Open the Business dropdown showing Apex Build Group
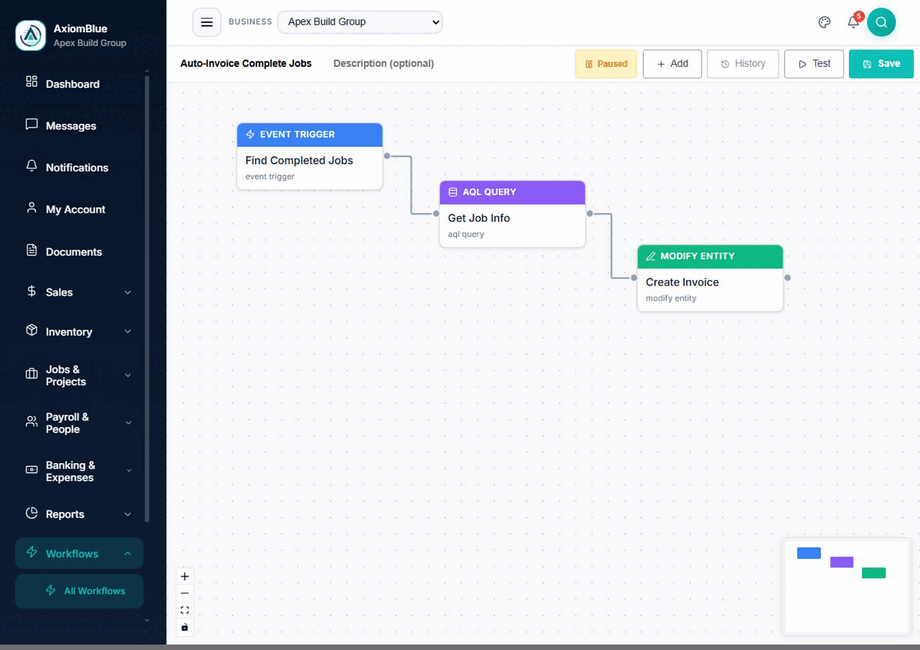Screen dimensions: 920x650 point(360,22)
